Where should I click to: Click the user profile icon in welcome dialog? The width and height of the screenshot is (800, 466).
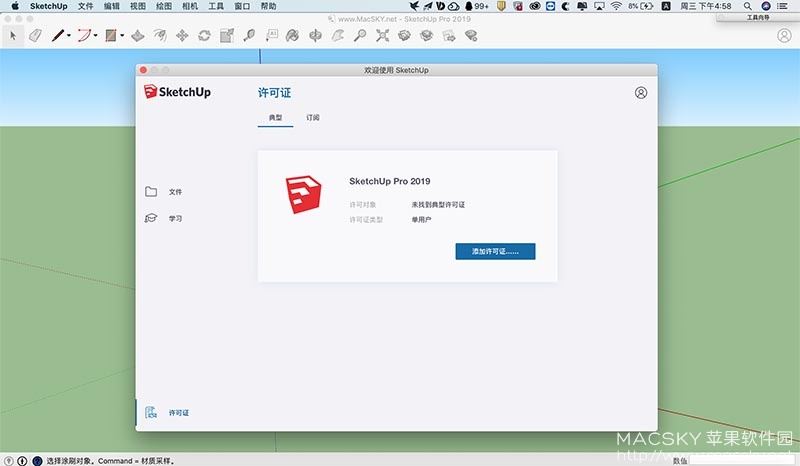coord(641,92)
